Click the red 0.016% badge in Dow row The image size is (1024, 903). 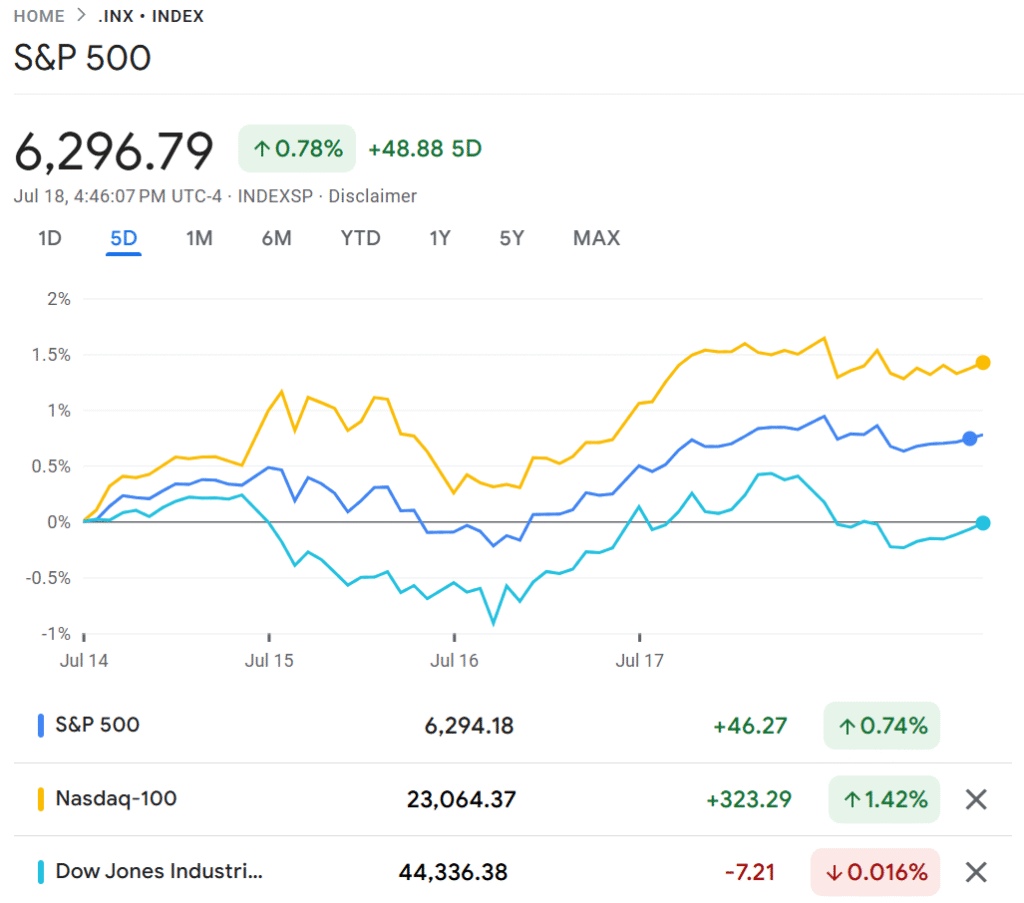click(x=875, y=872)
